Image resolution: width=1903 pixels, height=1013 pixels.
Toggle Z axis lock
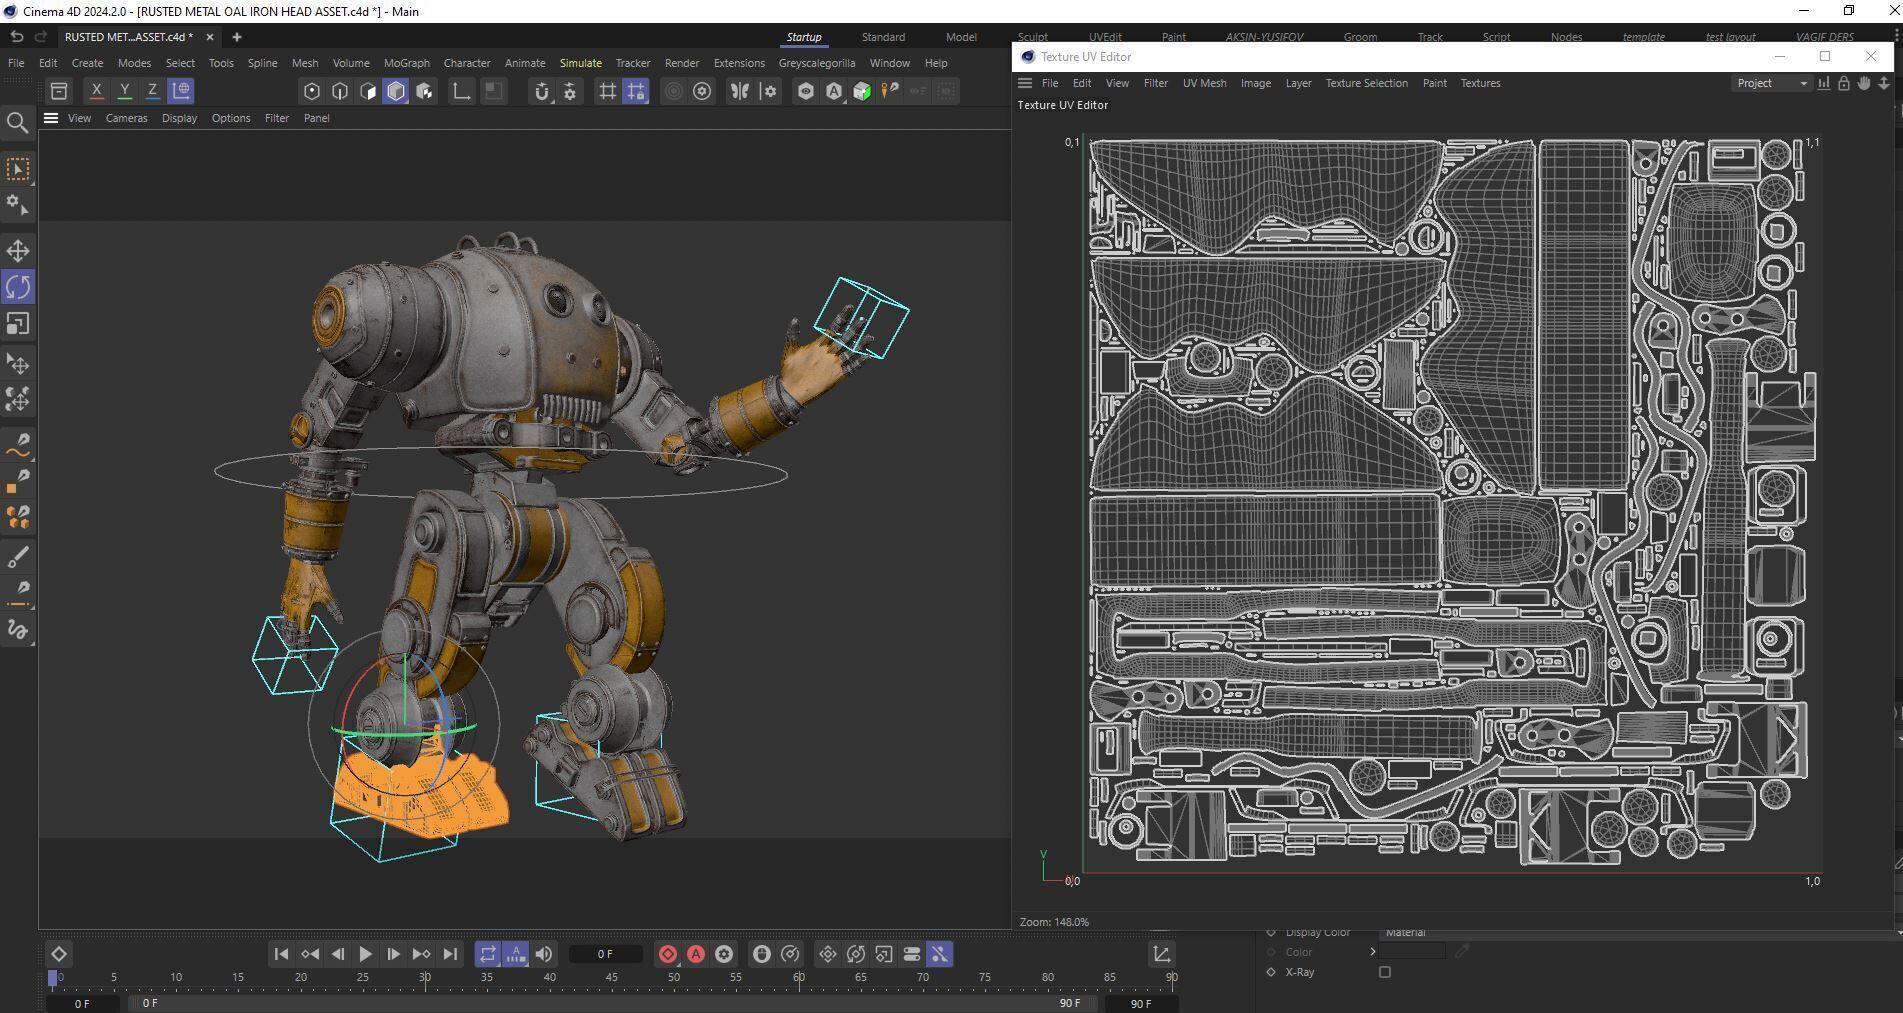click(x=152, y=91)
